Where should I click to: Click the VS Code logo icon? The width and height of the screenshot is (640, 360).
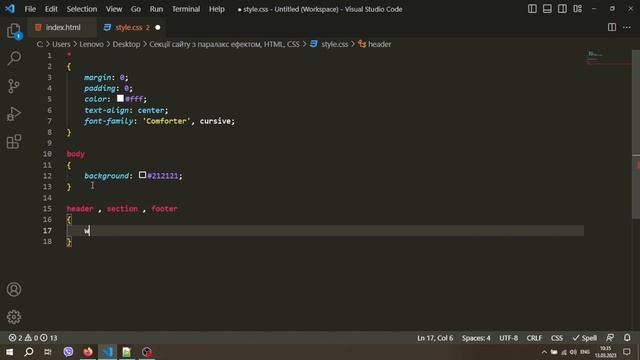(x=10, y=9)
